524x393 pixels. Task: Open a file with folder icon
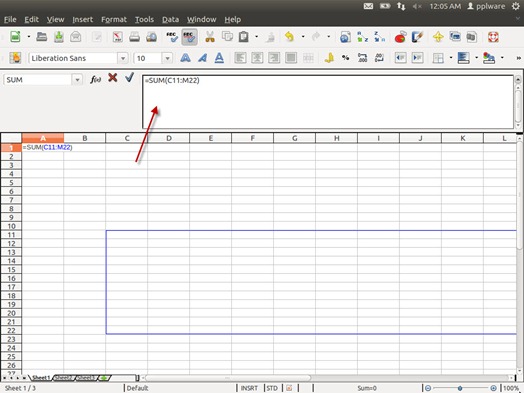(41, 36)
